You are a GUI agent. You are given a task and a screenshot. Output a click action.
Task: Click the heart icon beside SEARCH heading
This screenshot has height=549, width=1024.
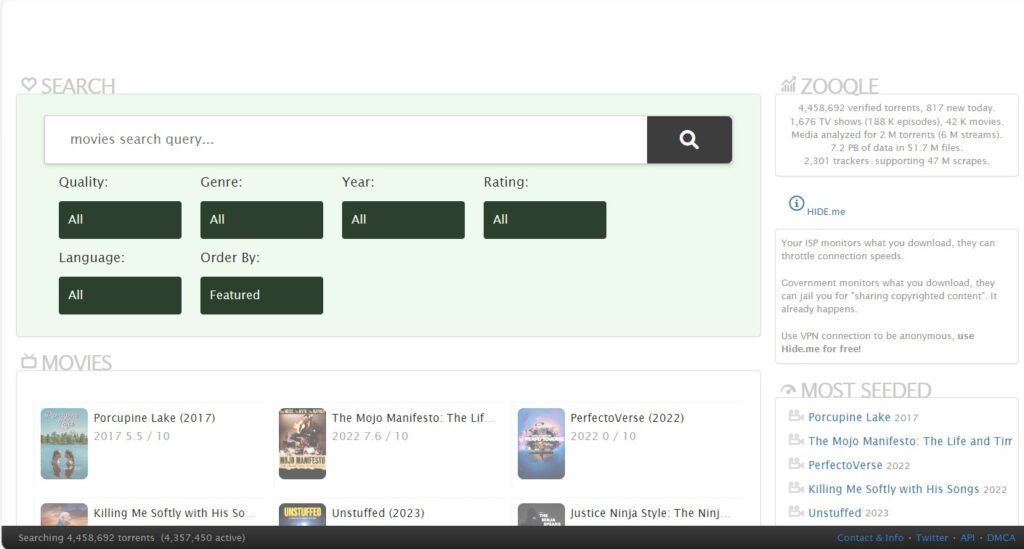click(29, 84)
